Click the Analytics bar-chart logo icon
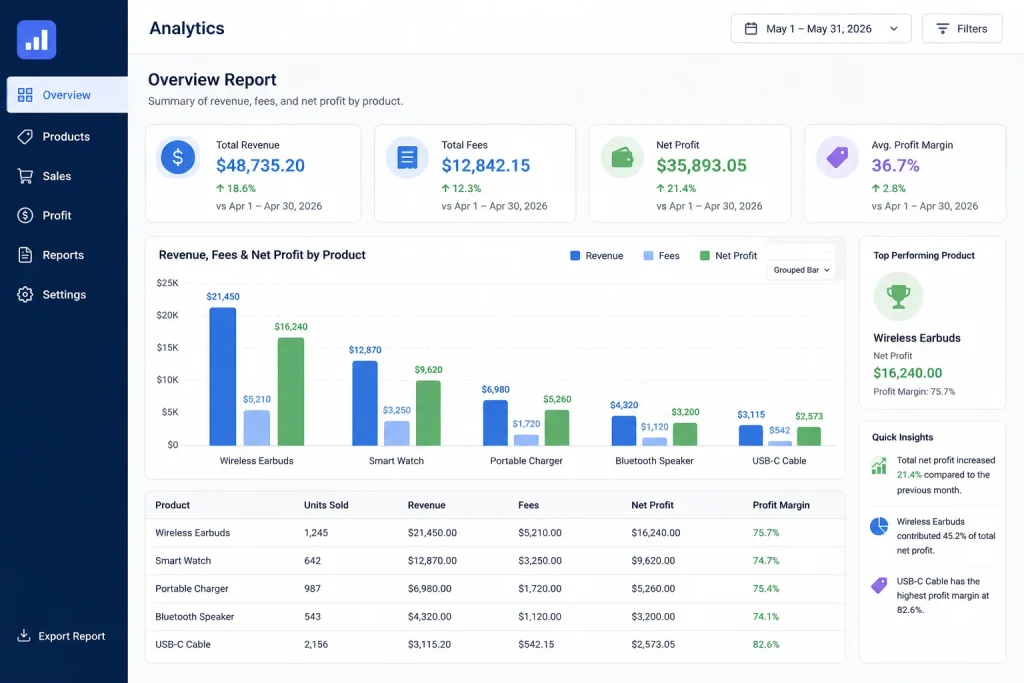 (37, 40)
